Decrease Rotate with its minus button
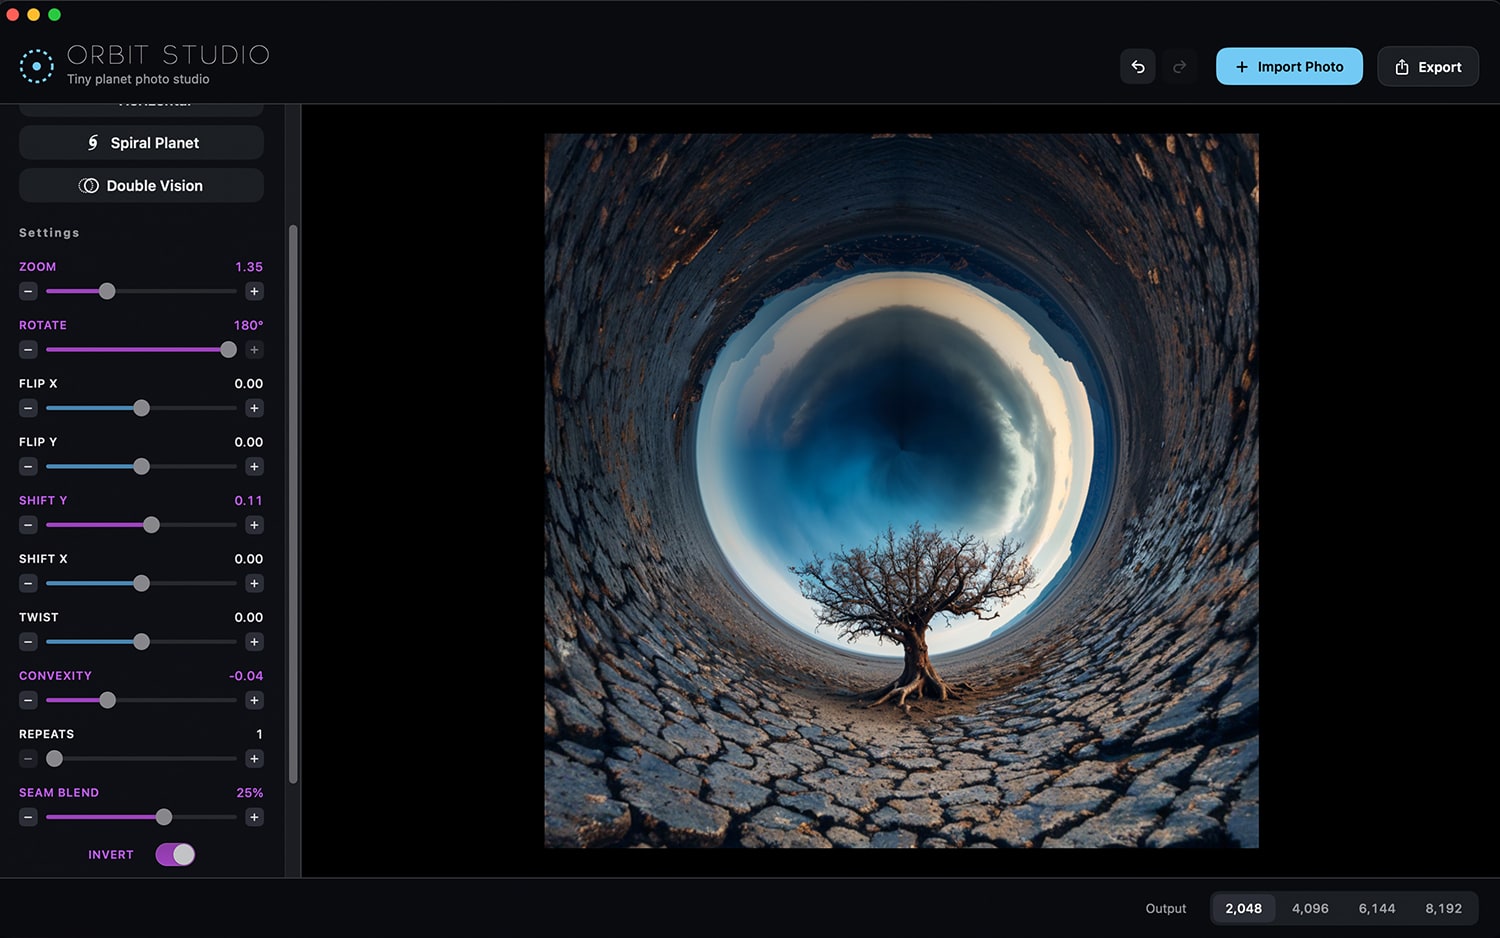The height and width of the screenshot is (938, 1500). [28, 350]
